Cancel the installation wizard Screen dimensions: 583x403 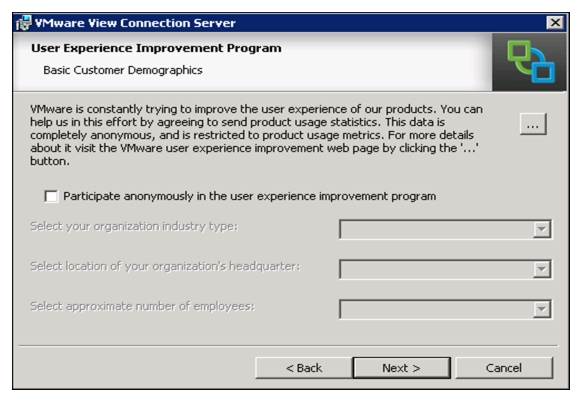click(504, 368)
